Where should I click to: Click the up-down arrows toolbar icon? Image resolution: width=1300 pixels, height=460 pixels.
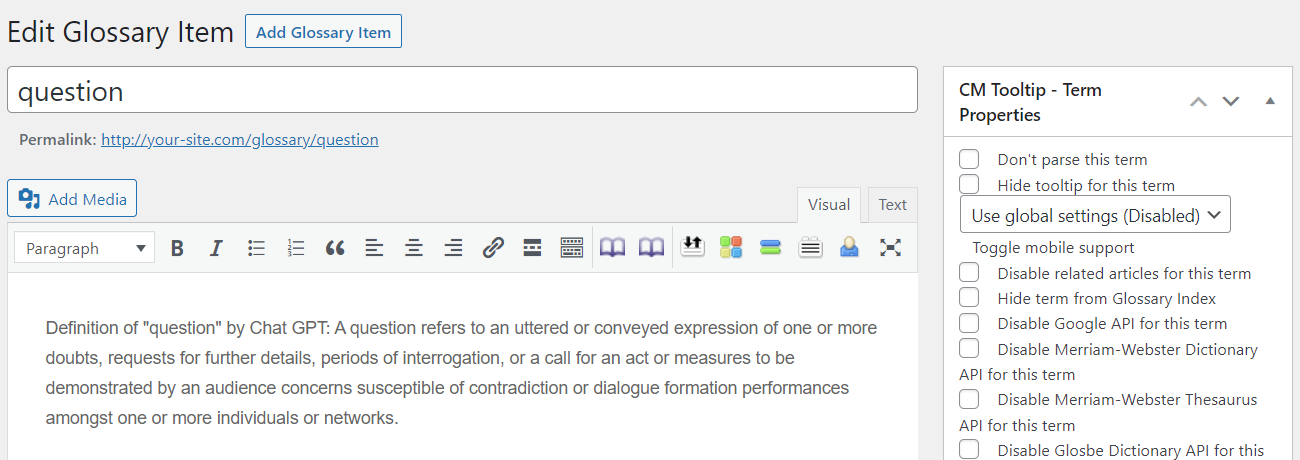pos(692,246)
